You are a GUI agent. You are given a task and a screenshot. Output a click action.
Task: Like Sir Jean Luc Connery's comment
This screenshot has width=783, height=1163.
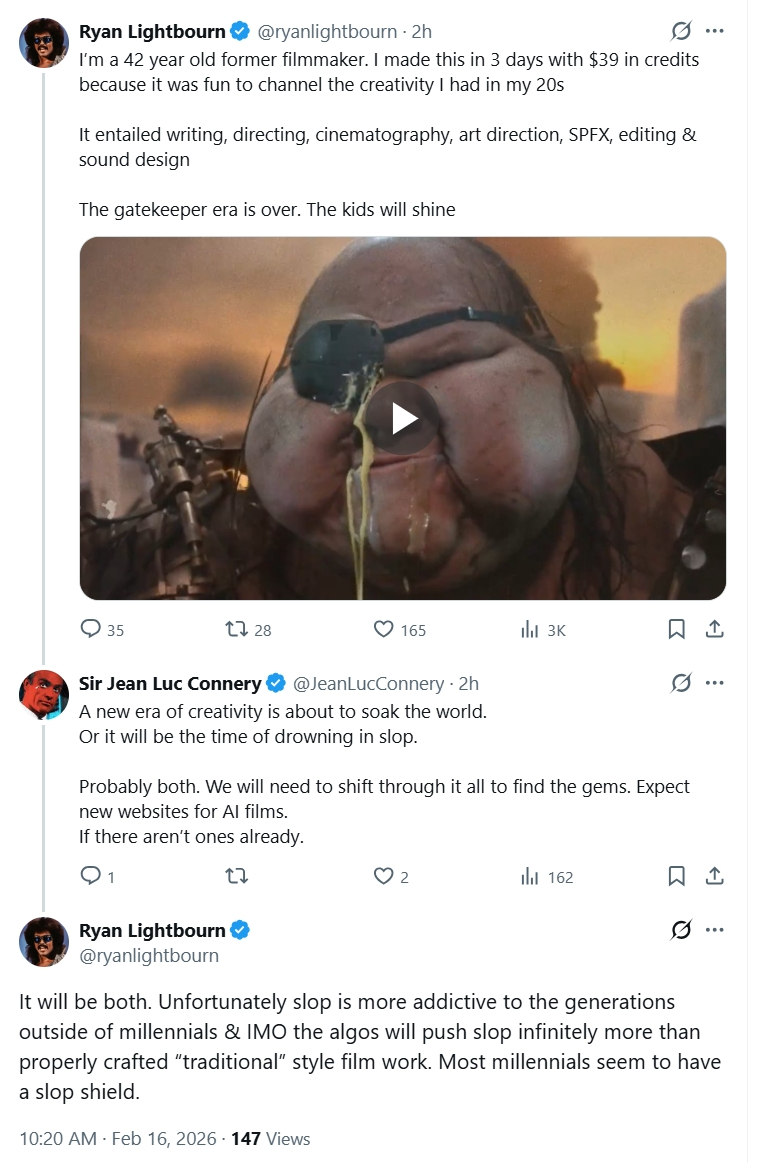pyautogui.click(x=383, y=876)
